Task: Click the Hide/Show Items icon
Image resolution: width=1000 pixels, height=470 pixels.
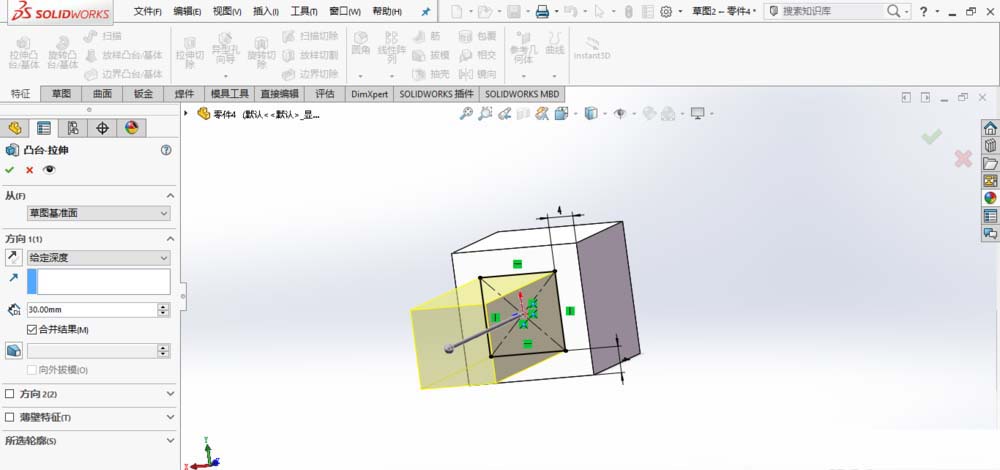Action: coord(619,114)
